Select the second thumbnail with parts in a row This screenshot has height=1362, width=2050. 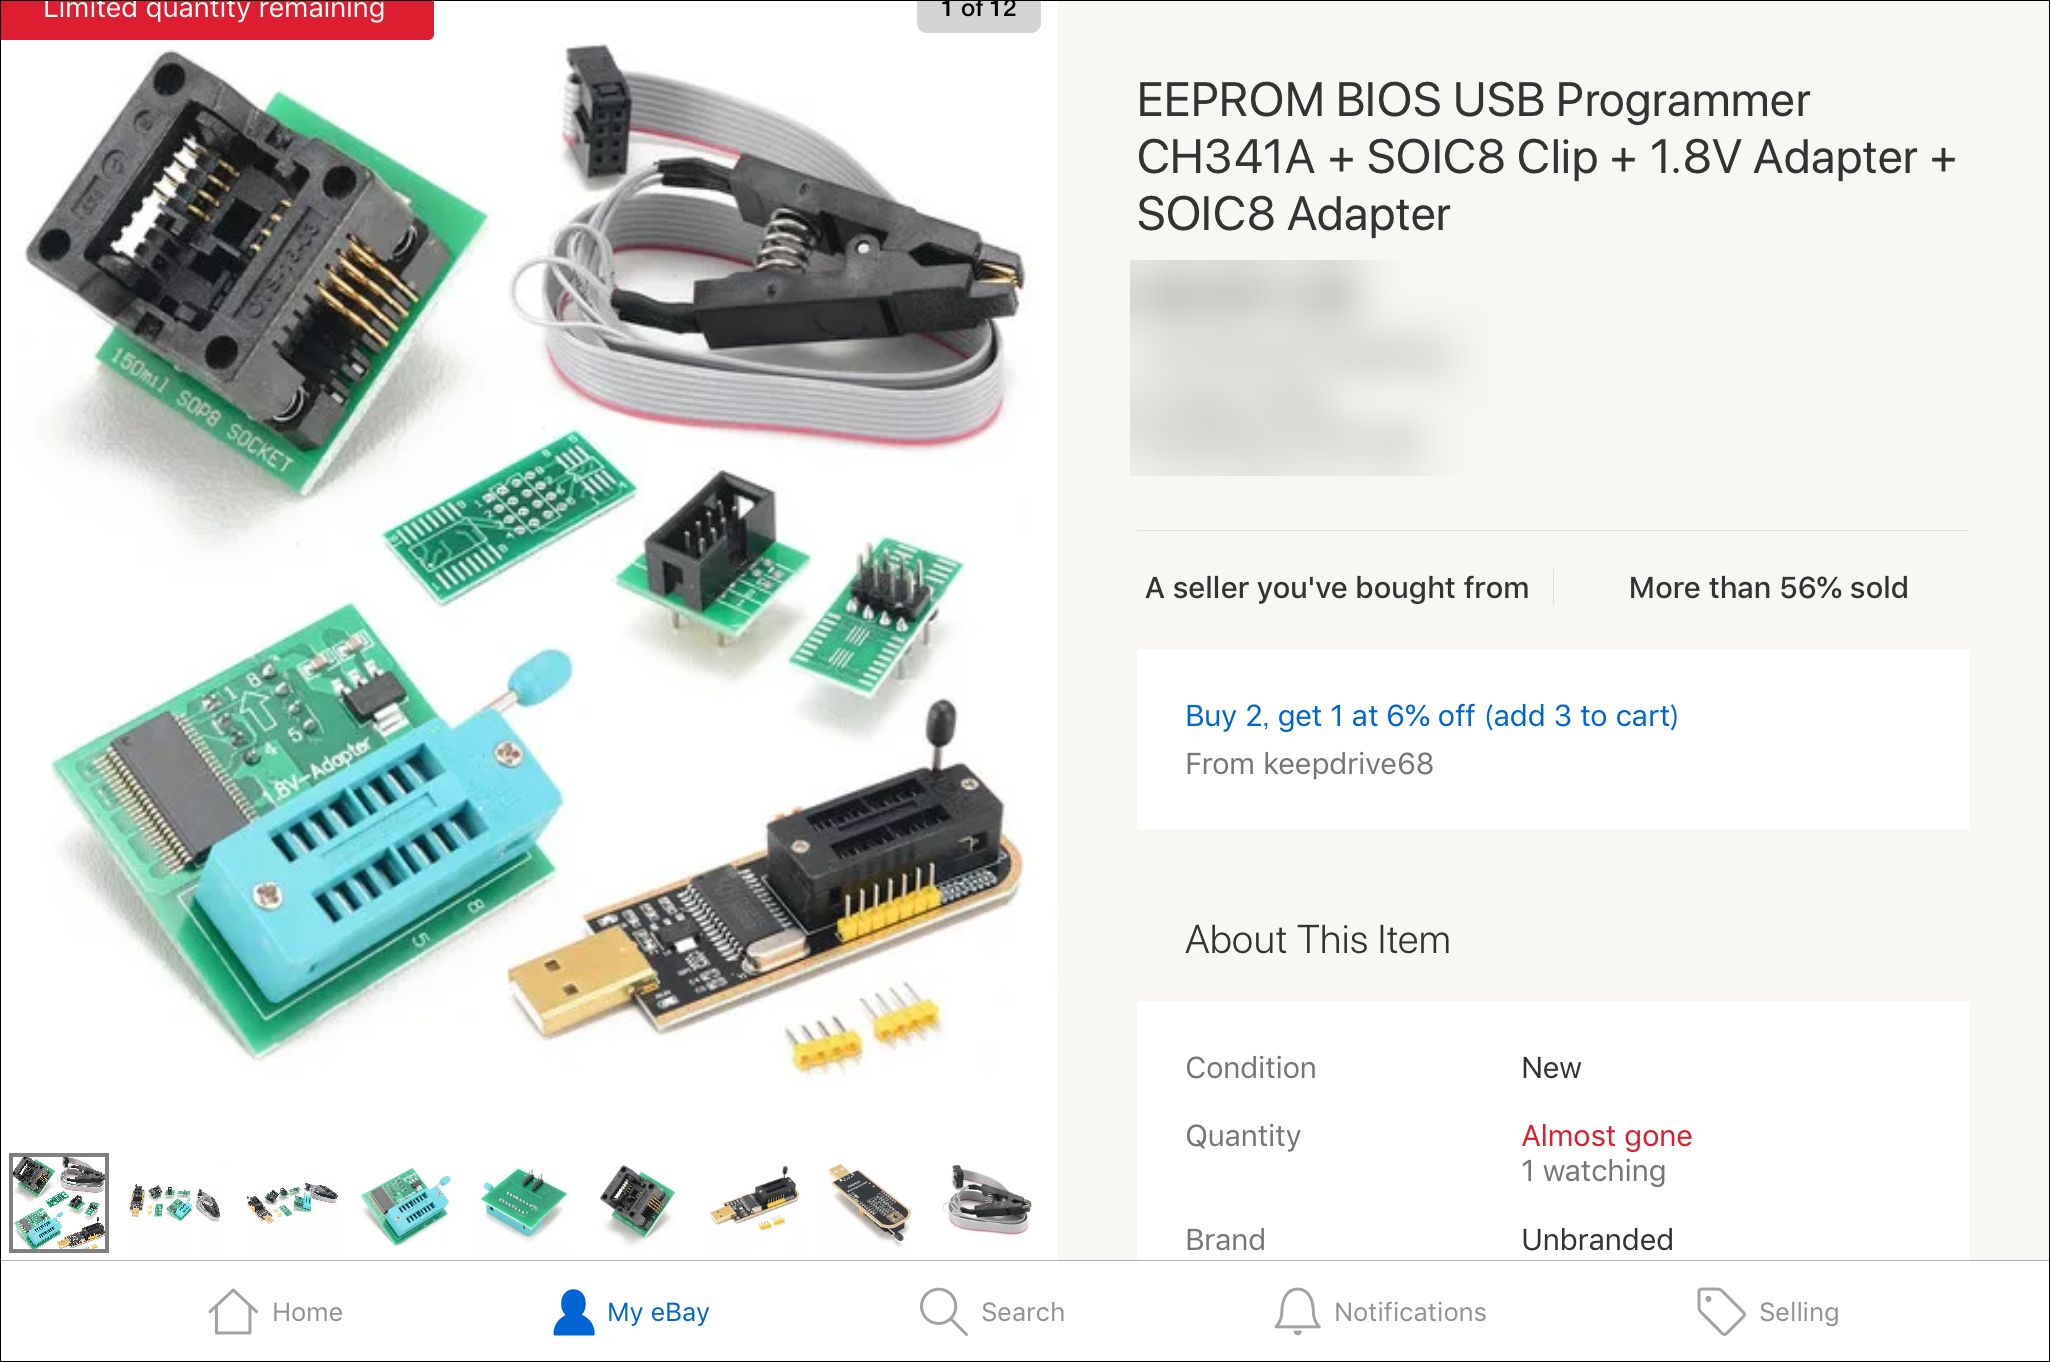(175, 1202)
